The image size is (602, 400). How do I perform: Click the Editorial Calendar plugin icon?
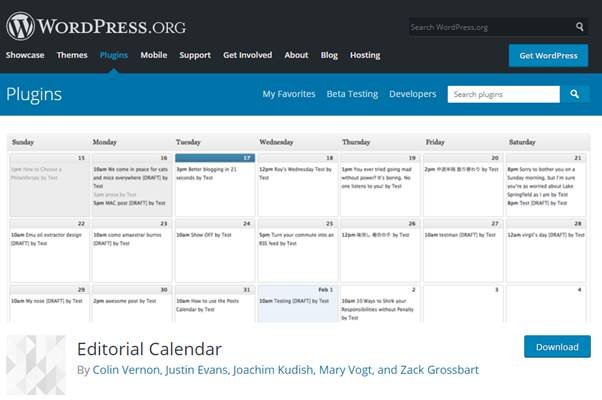pyautogui.click(x=36, y=365)
